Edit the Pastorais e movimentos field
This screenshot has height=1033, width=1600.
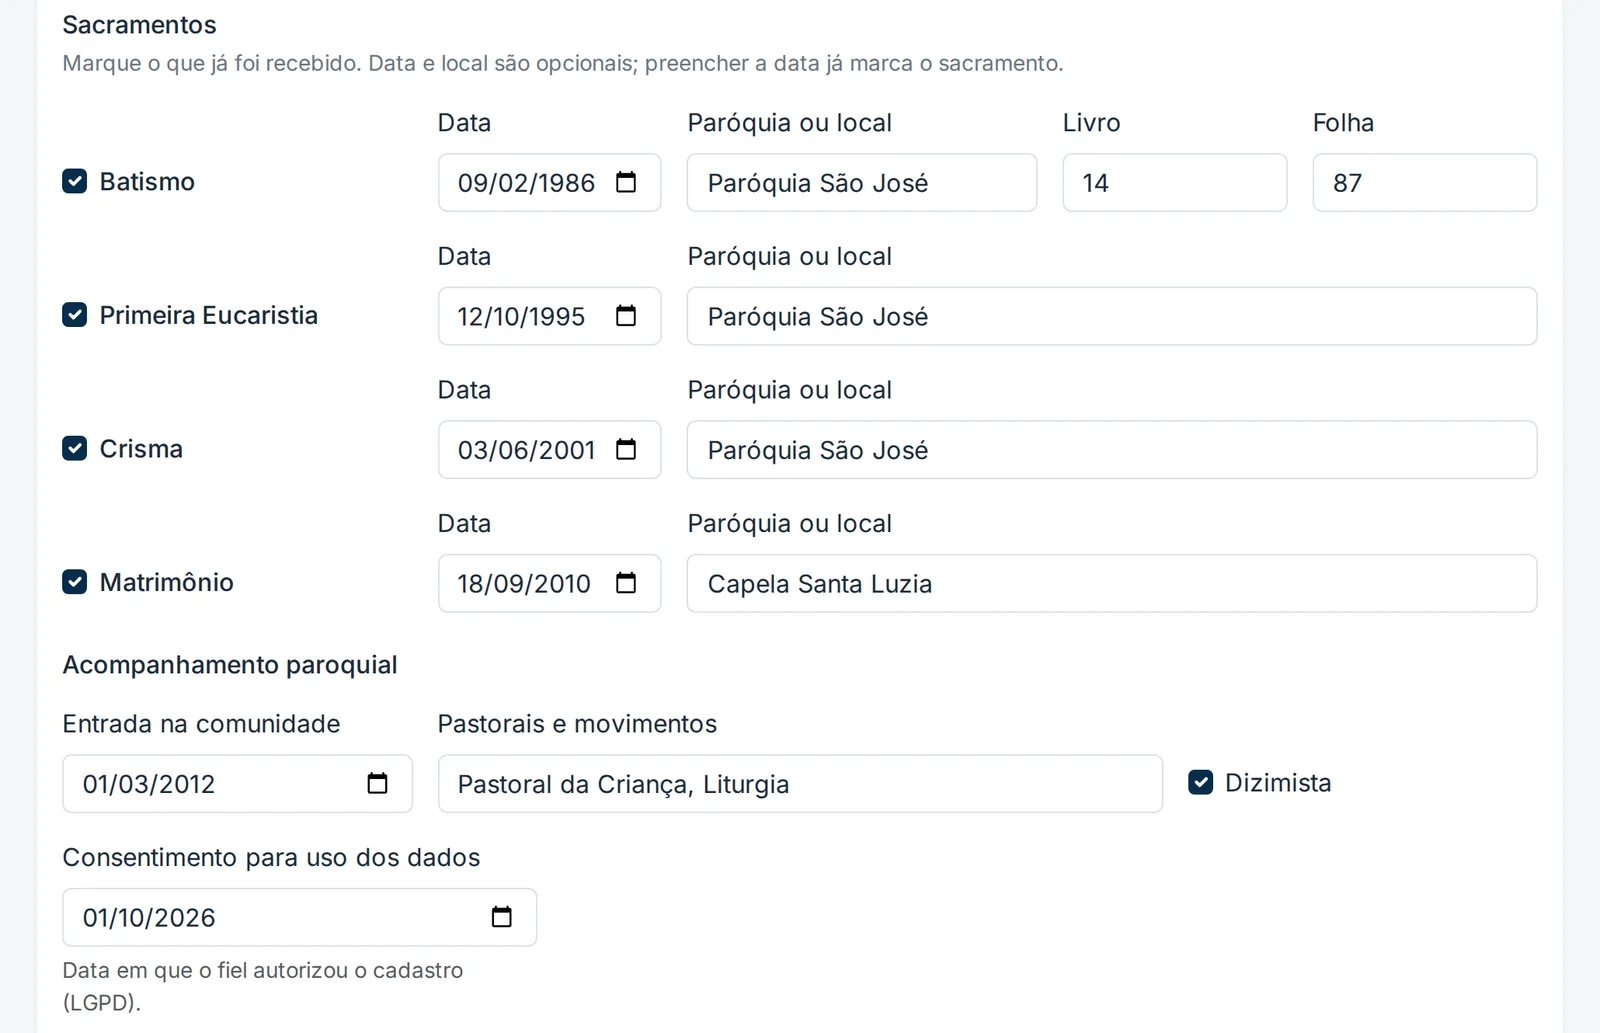point(800,784)
